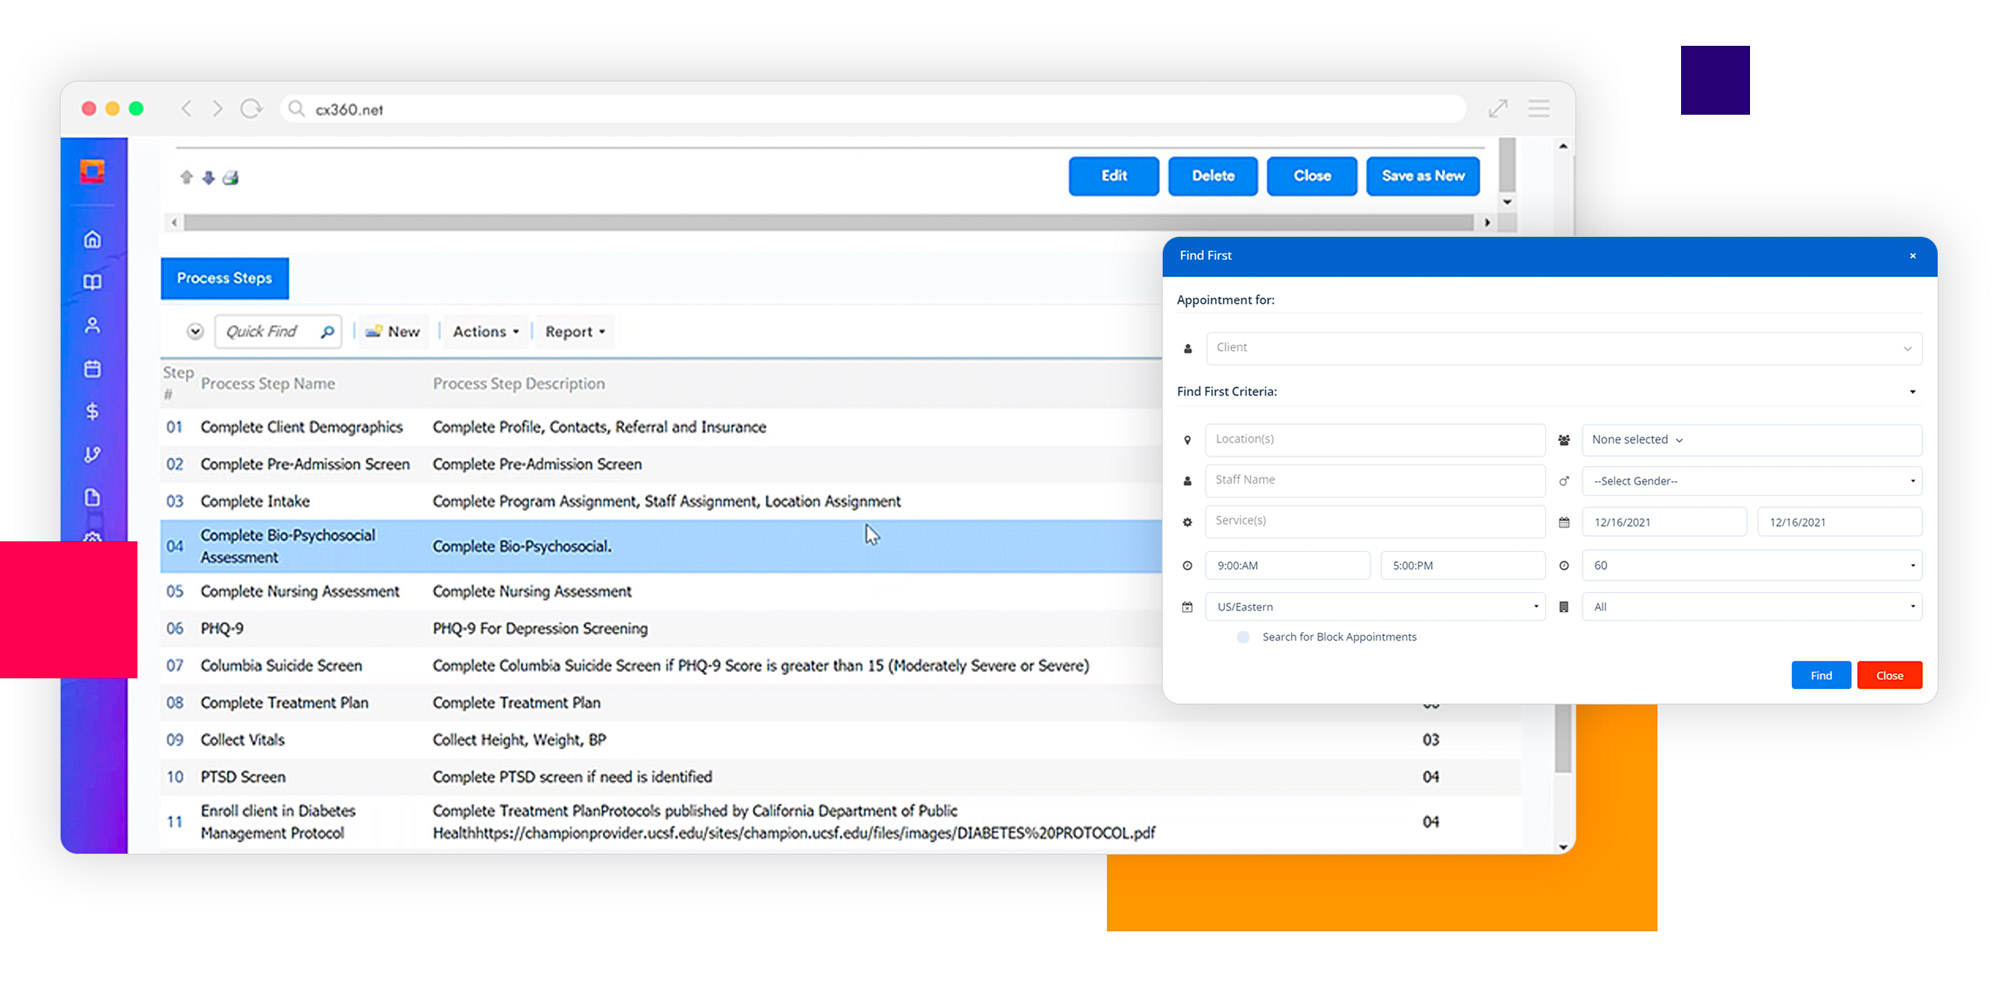
Task: Open the calendar icon in the sidebar
Action: [x=92, y=368]
